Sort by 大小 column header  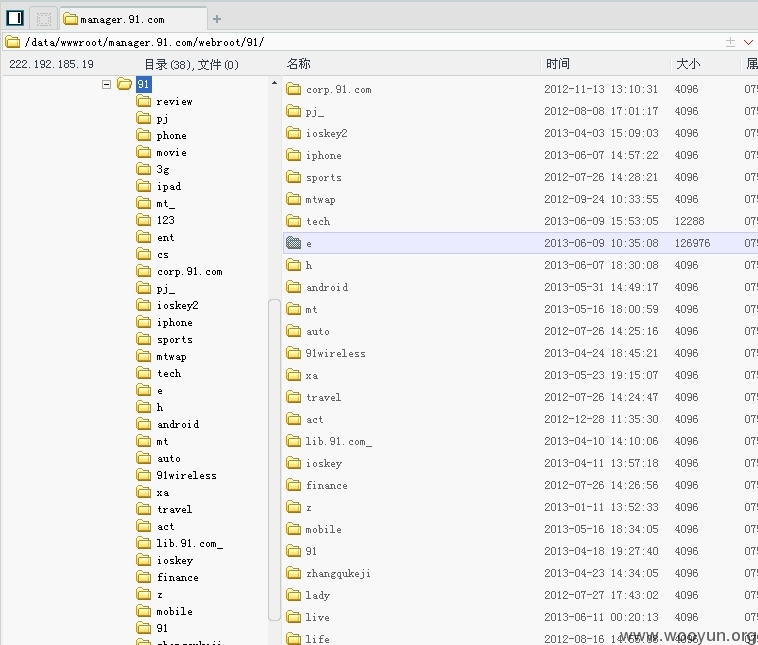(x=687, y=64)
